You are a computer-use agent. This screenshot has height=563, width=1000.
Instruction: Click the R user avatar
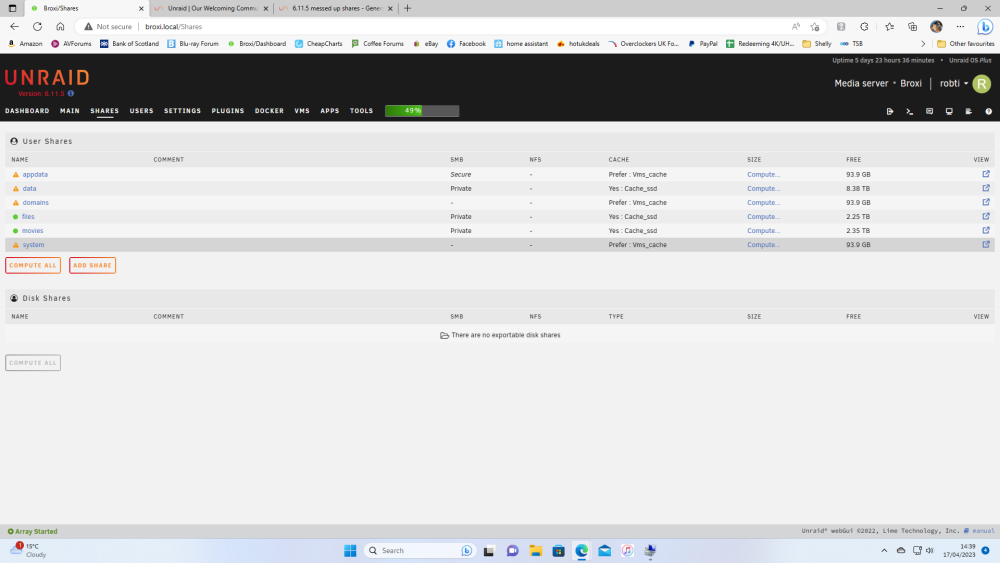click(982, 84)
